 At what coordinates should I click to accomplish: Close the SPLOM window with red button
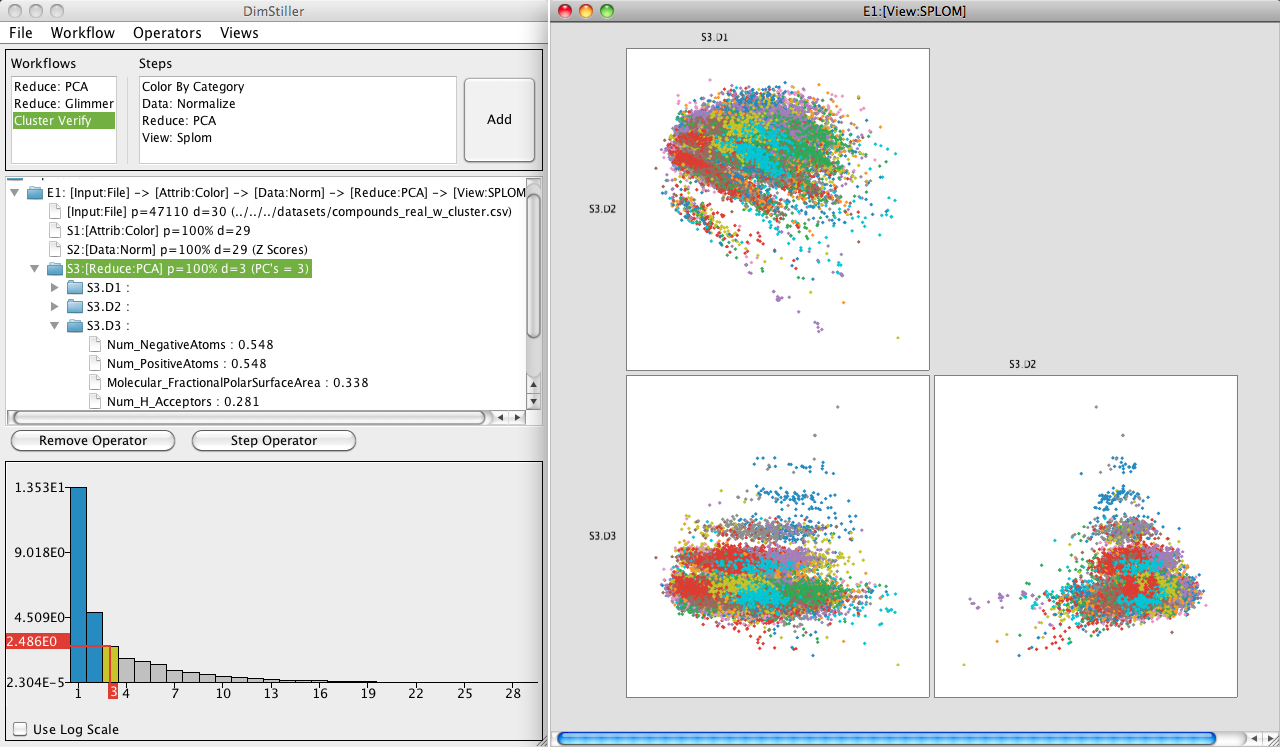(x=564, y=11)
